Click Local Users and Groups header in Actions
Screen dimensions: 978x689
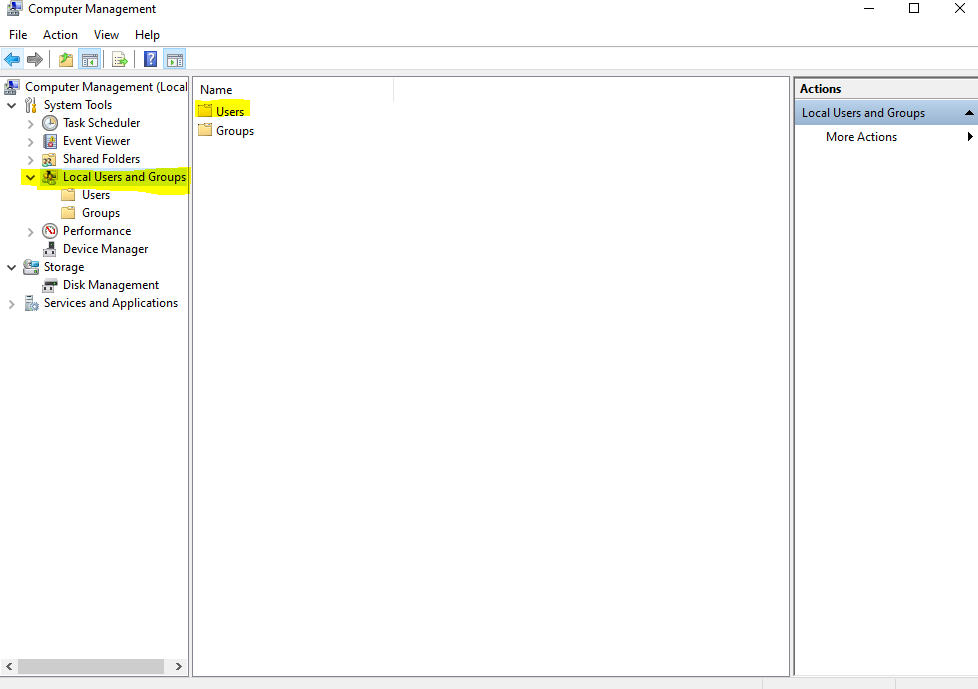pyautogui.click(x=863, y=113)
